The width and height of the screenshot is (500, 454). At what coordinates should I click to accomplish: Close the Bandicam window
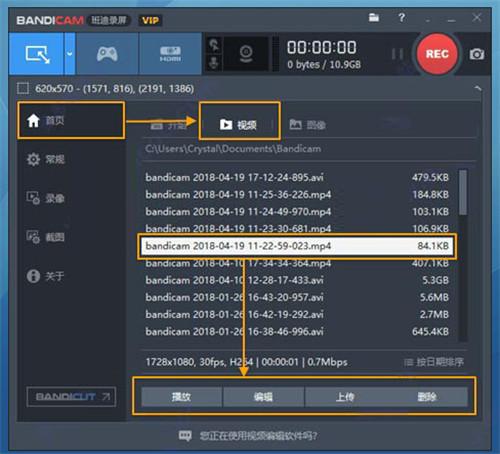477,17
